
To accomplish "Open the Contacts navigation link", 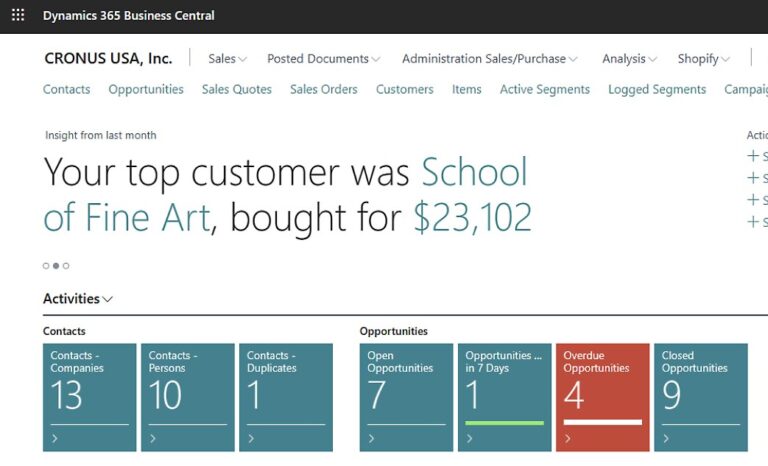I will tap(67, 89).
